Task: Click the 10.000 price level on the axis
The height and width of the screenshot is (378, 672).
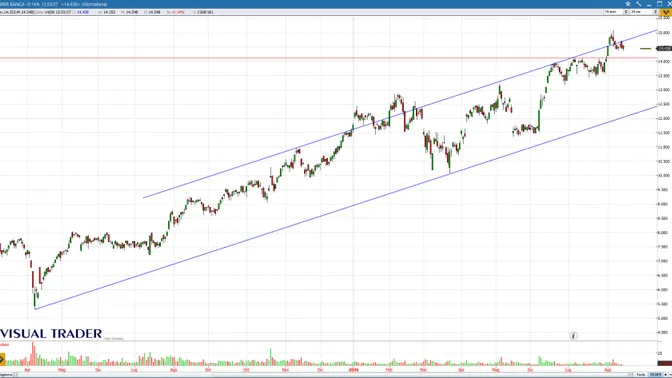Action: pos(664,176)
